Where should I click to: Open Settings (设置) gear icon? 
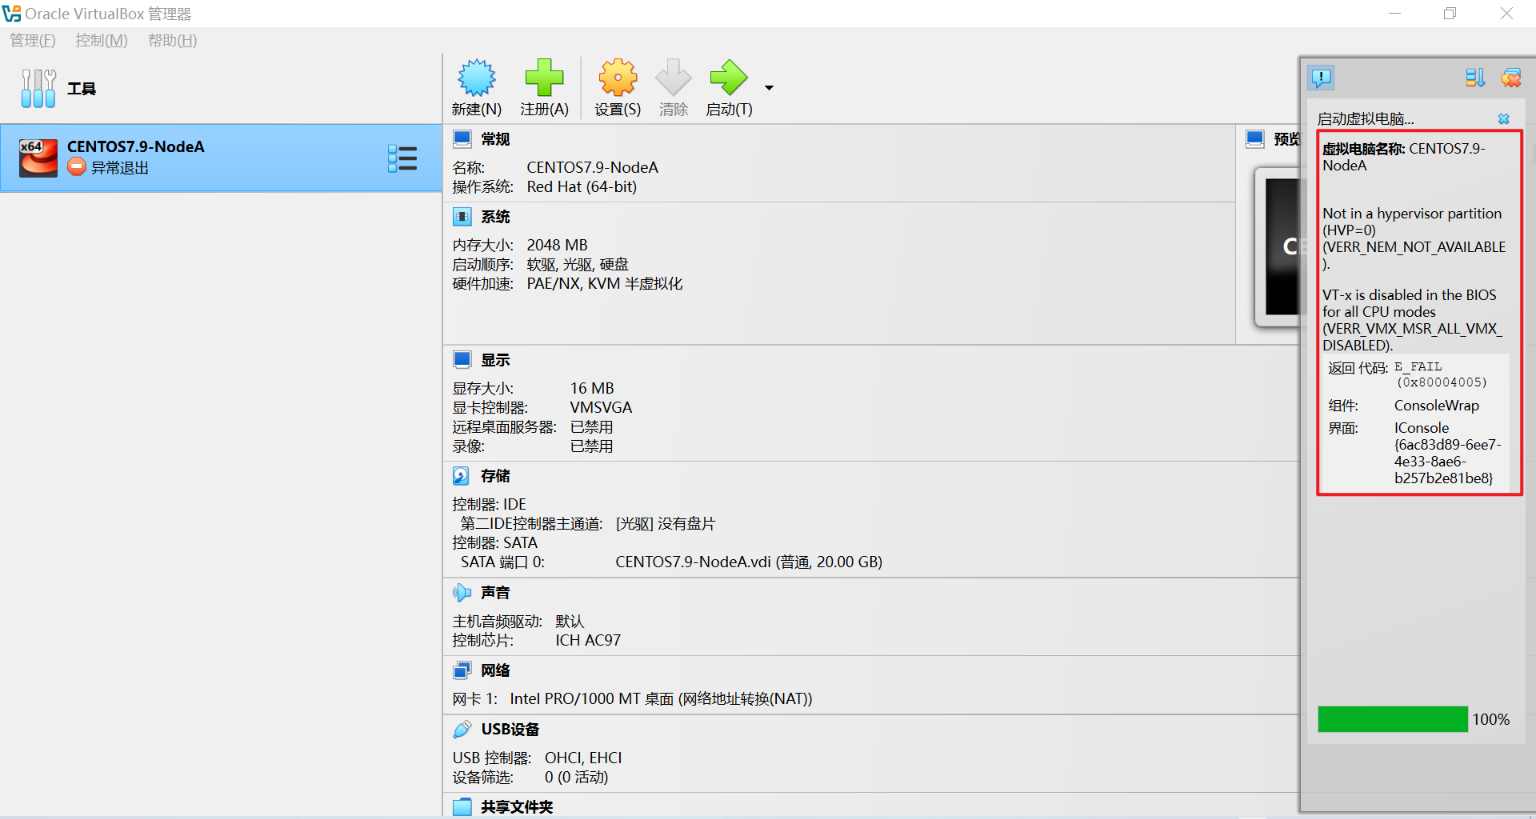[617, 78]
